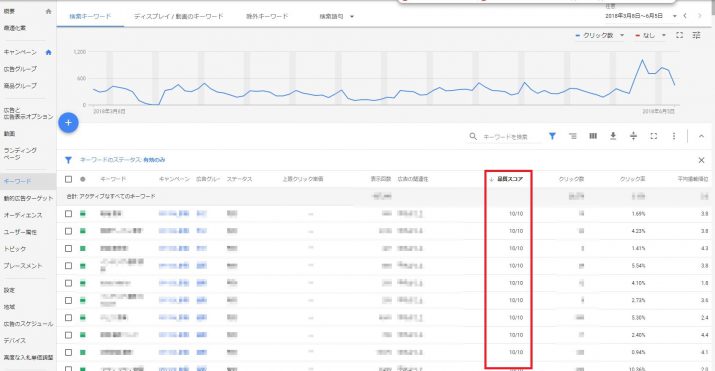
Task: Click the blue plus add keyword button
Action: 68,123
